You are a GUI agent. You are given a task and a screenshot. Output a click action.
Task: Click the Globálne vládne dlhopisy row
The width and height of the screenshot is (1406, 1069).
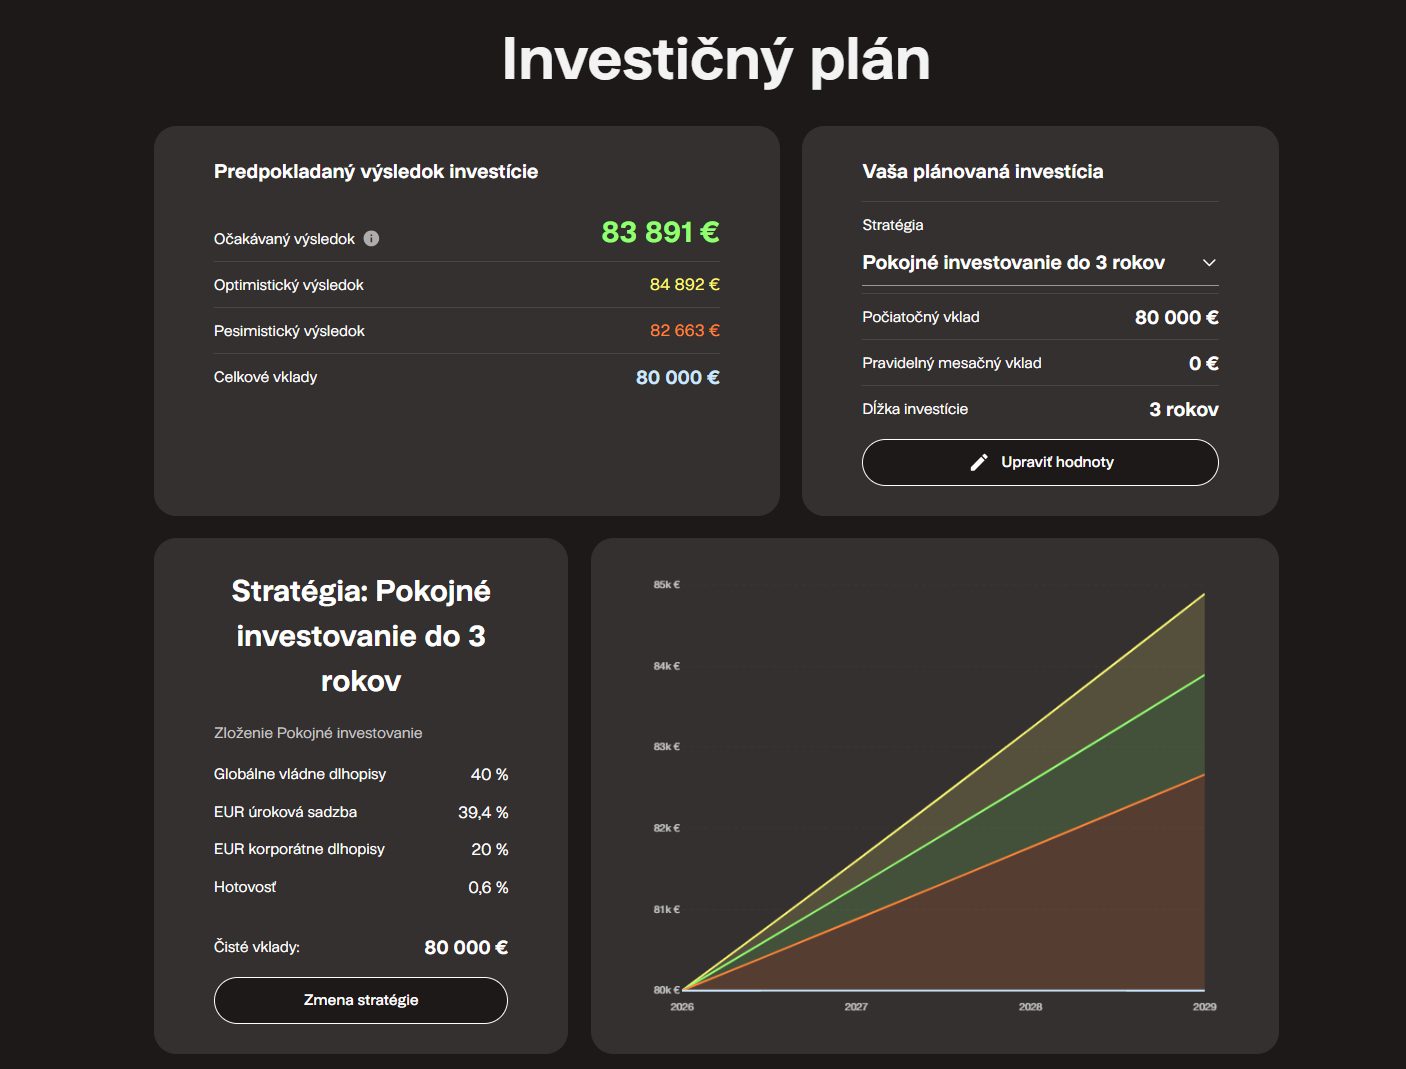(x=361, y=774)
